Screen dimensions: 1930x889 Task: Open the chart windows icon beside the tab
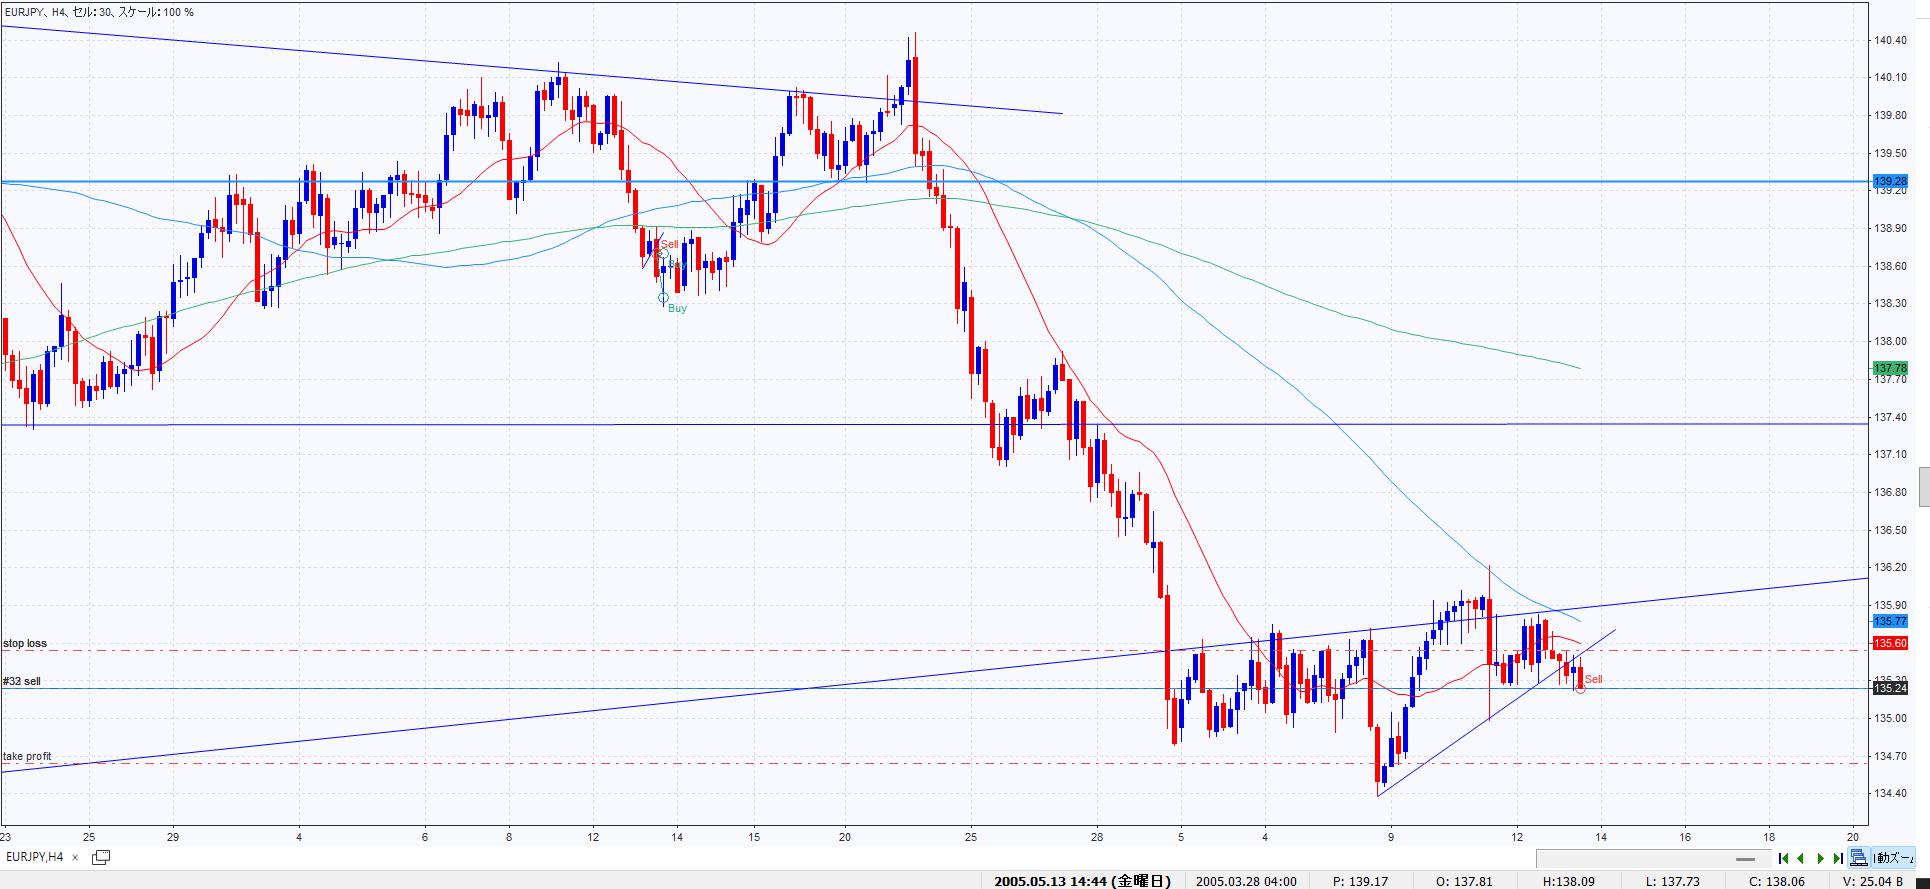click(101, 857)
